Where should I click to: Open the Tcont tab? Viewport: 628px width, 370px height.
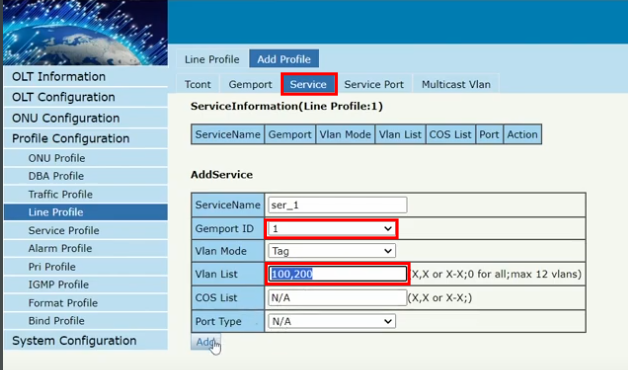(x=198, y=84)
